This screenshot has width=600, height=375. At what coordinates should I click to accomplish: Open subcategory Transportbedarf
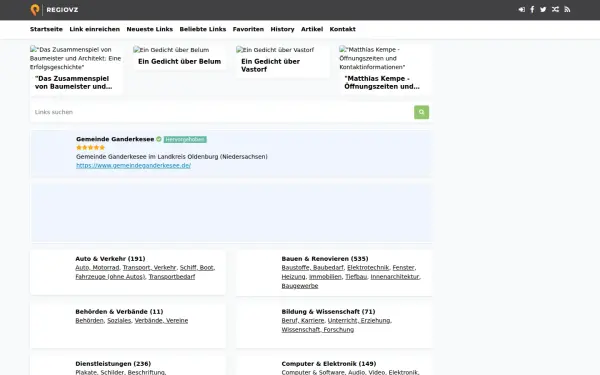172,277
